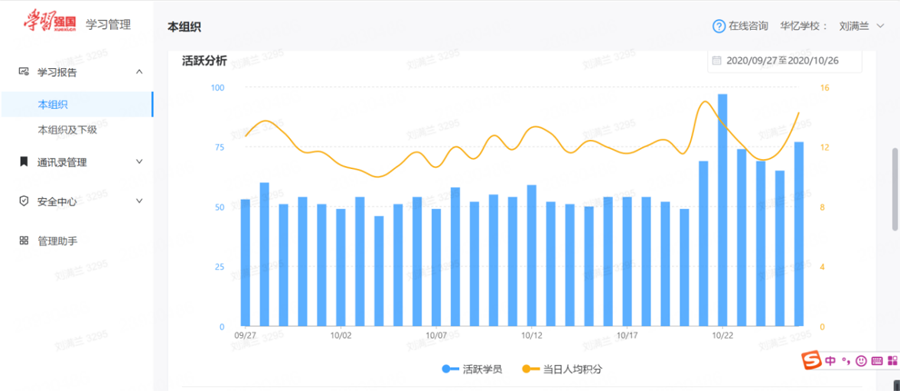
Task: Click the Sogou input method S icon
Action: (x=810, y=361)
